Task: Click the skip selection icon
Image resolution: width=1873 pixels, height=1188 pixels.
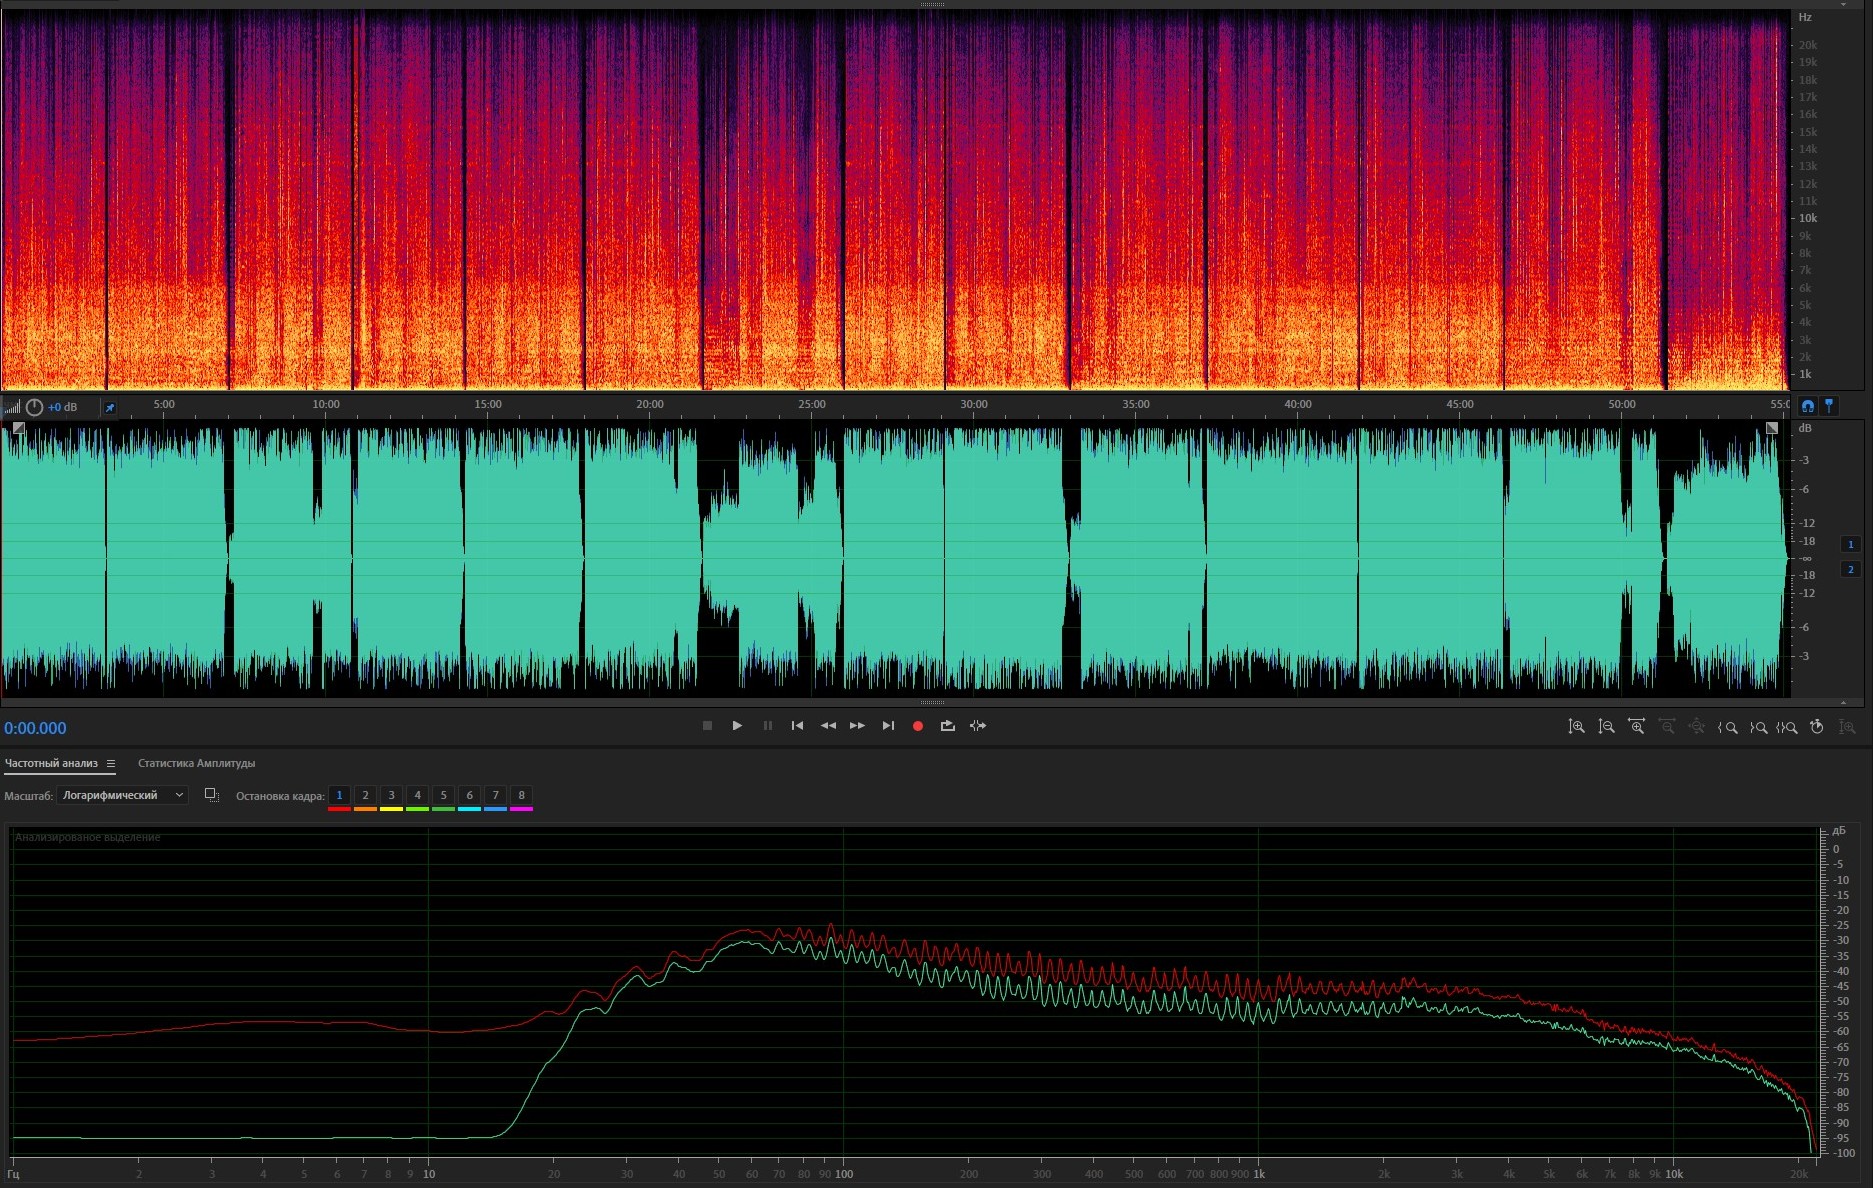Action: point(978,726)
